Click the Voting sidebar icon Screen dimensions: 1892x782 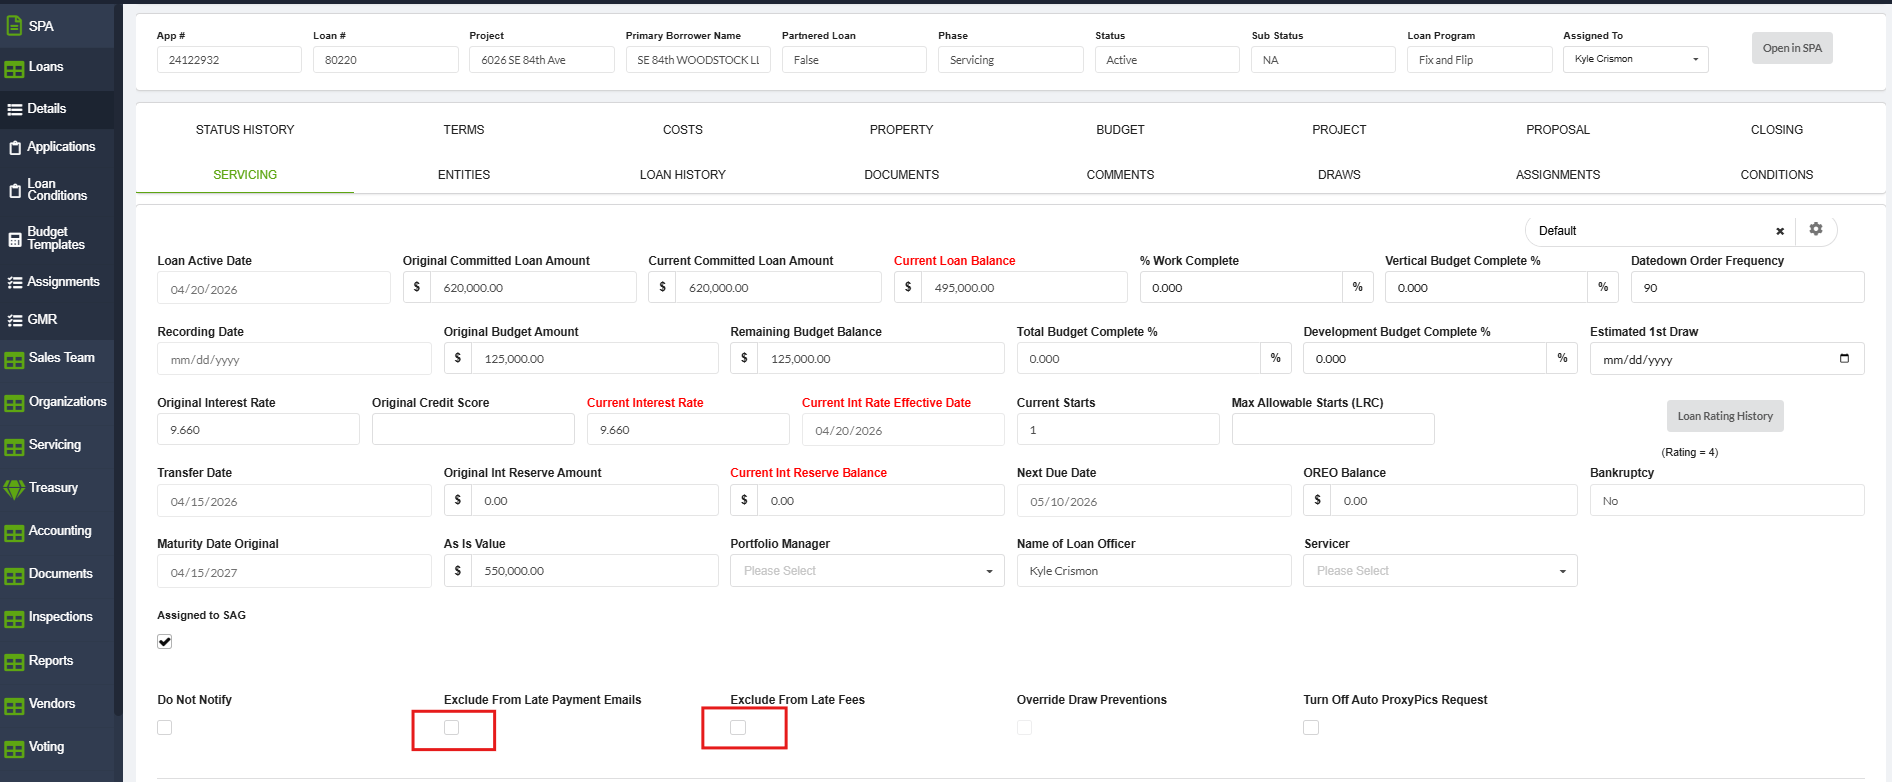click(14, 749)
